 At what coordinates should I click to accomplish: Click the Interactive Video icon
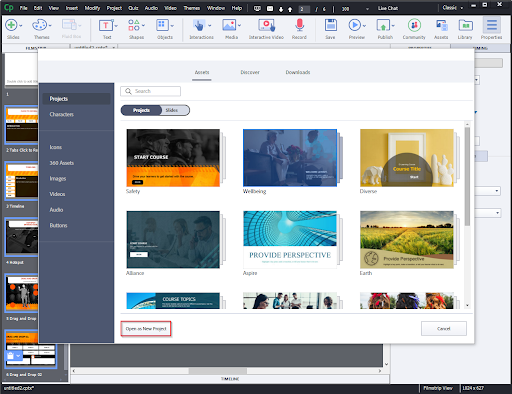pos(266,25)
